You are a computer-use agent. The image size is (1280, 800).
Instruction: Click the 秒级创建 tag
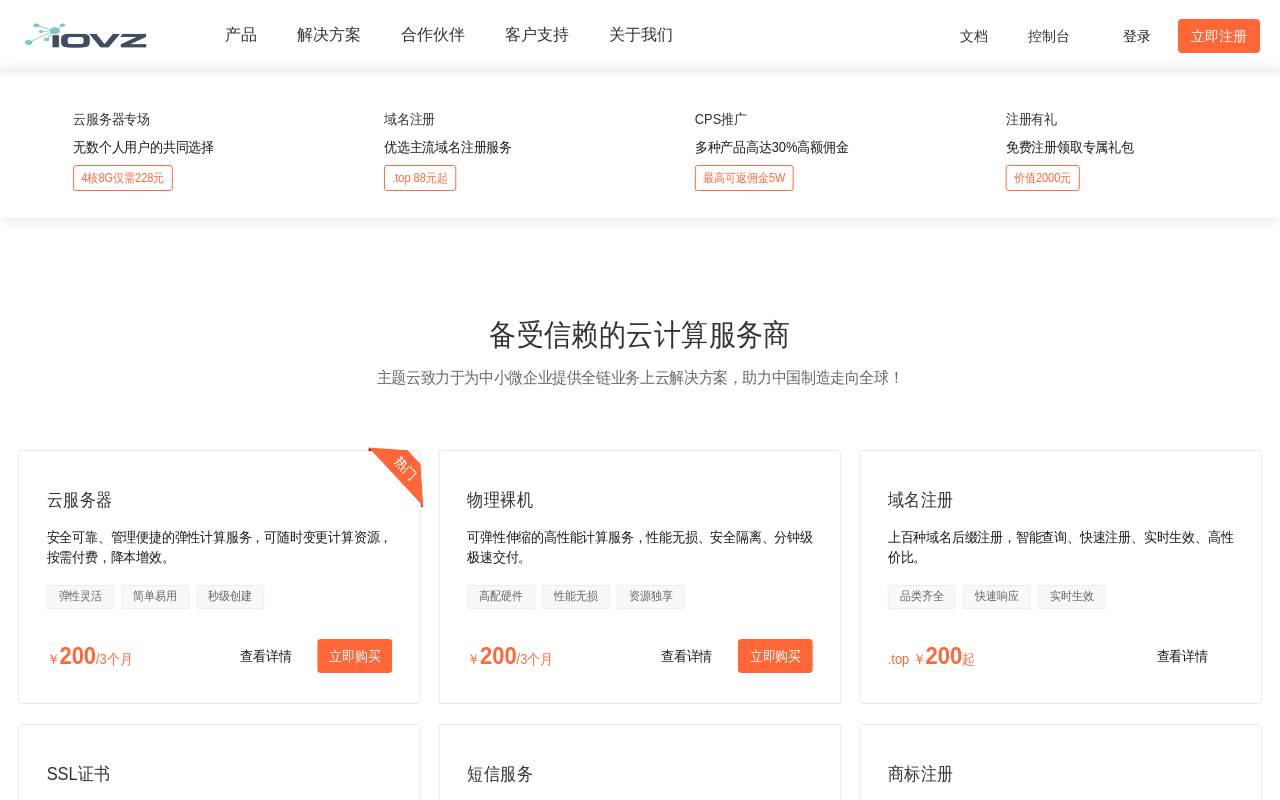[x=230, y=597]
